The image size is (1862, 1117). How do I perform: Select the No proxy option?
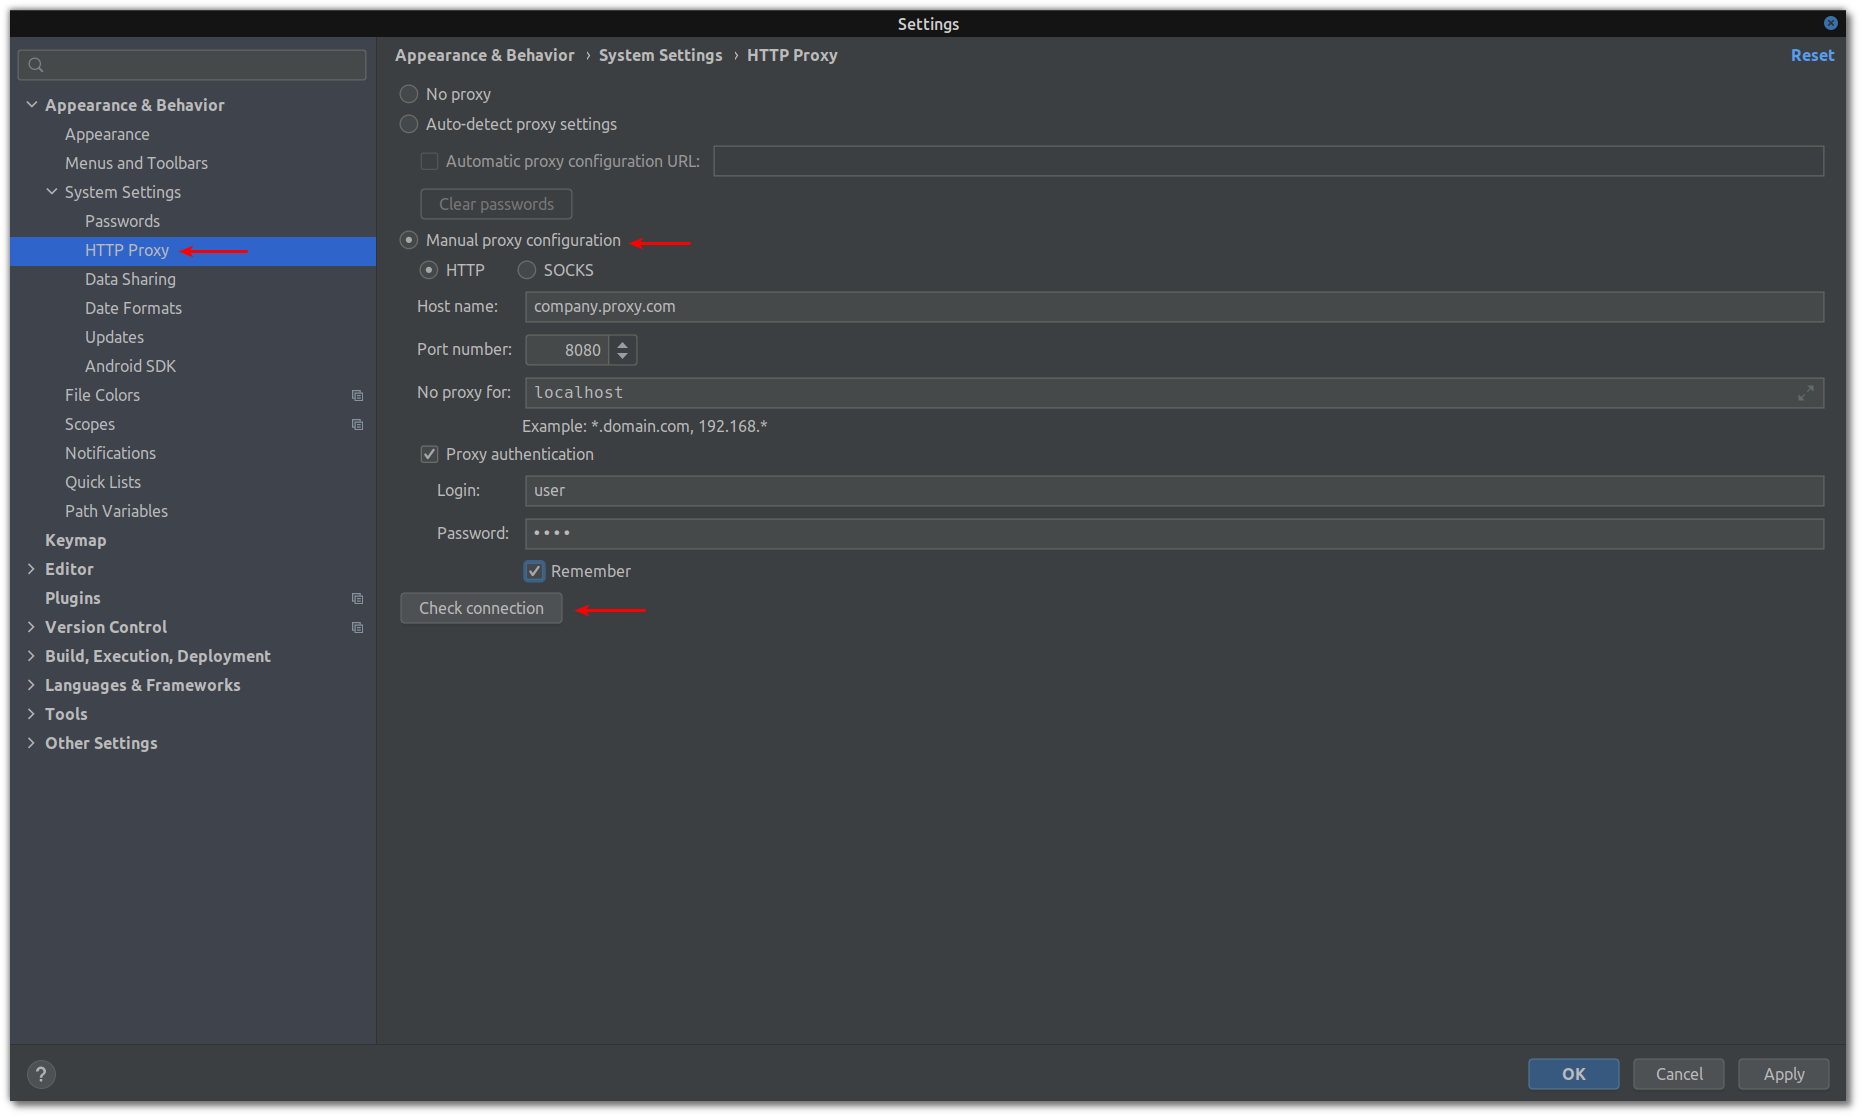point(409,94)
